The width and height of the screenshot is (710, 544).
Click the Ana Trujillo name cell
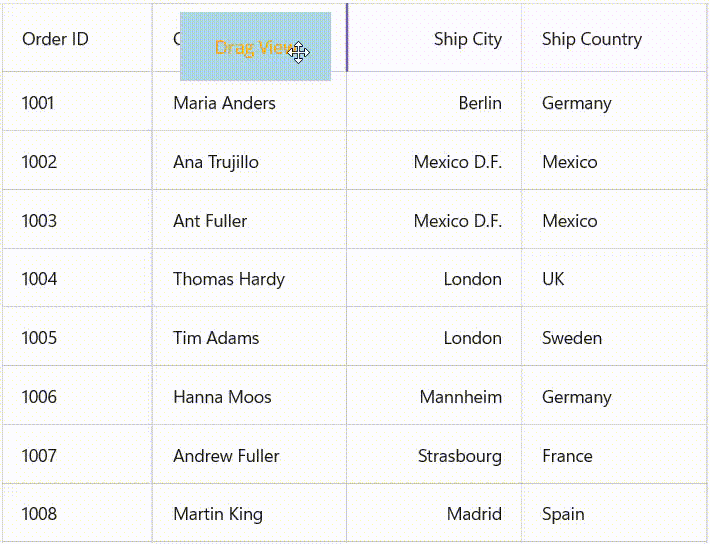(x=216, y=162)
